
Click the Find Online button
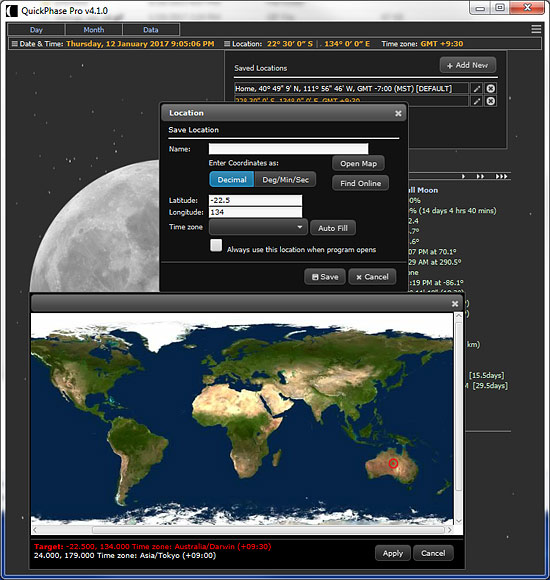coord(360,183)
